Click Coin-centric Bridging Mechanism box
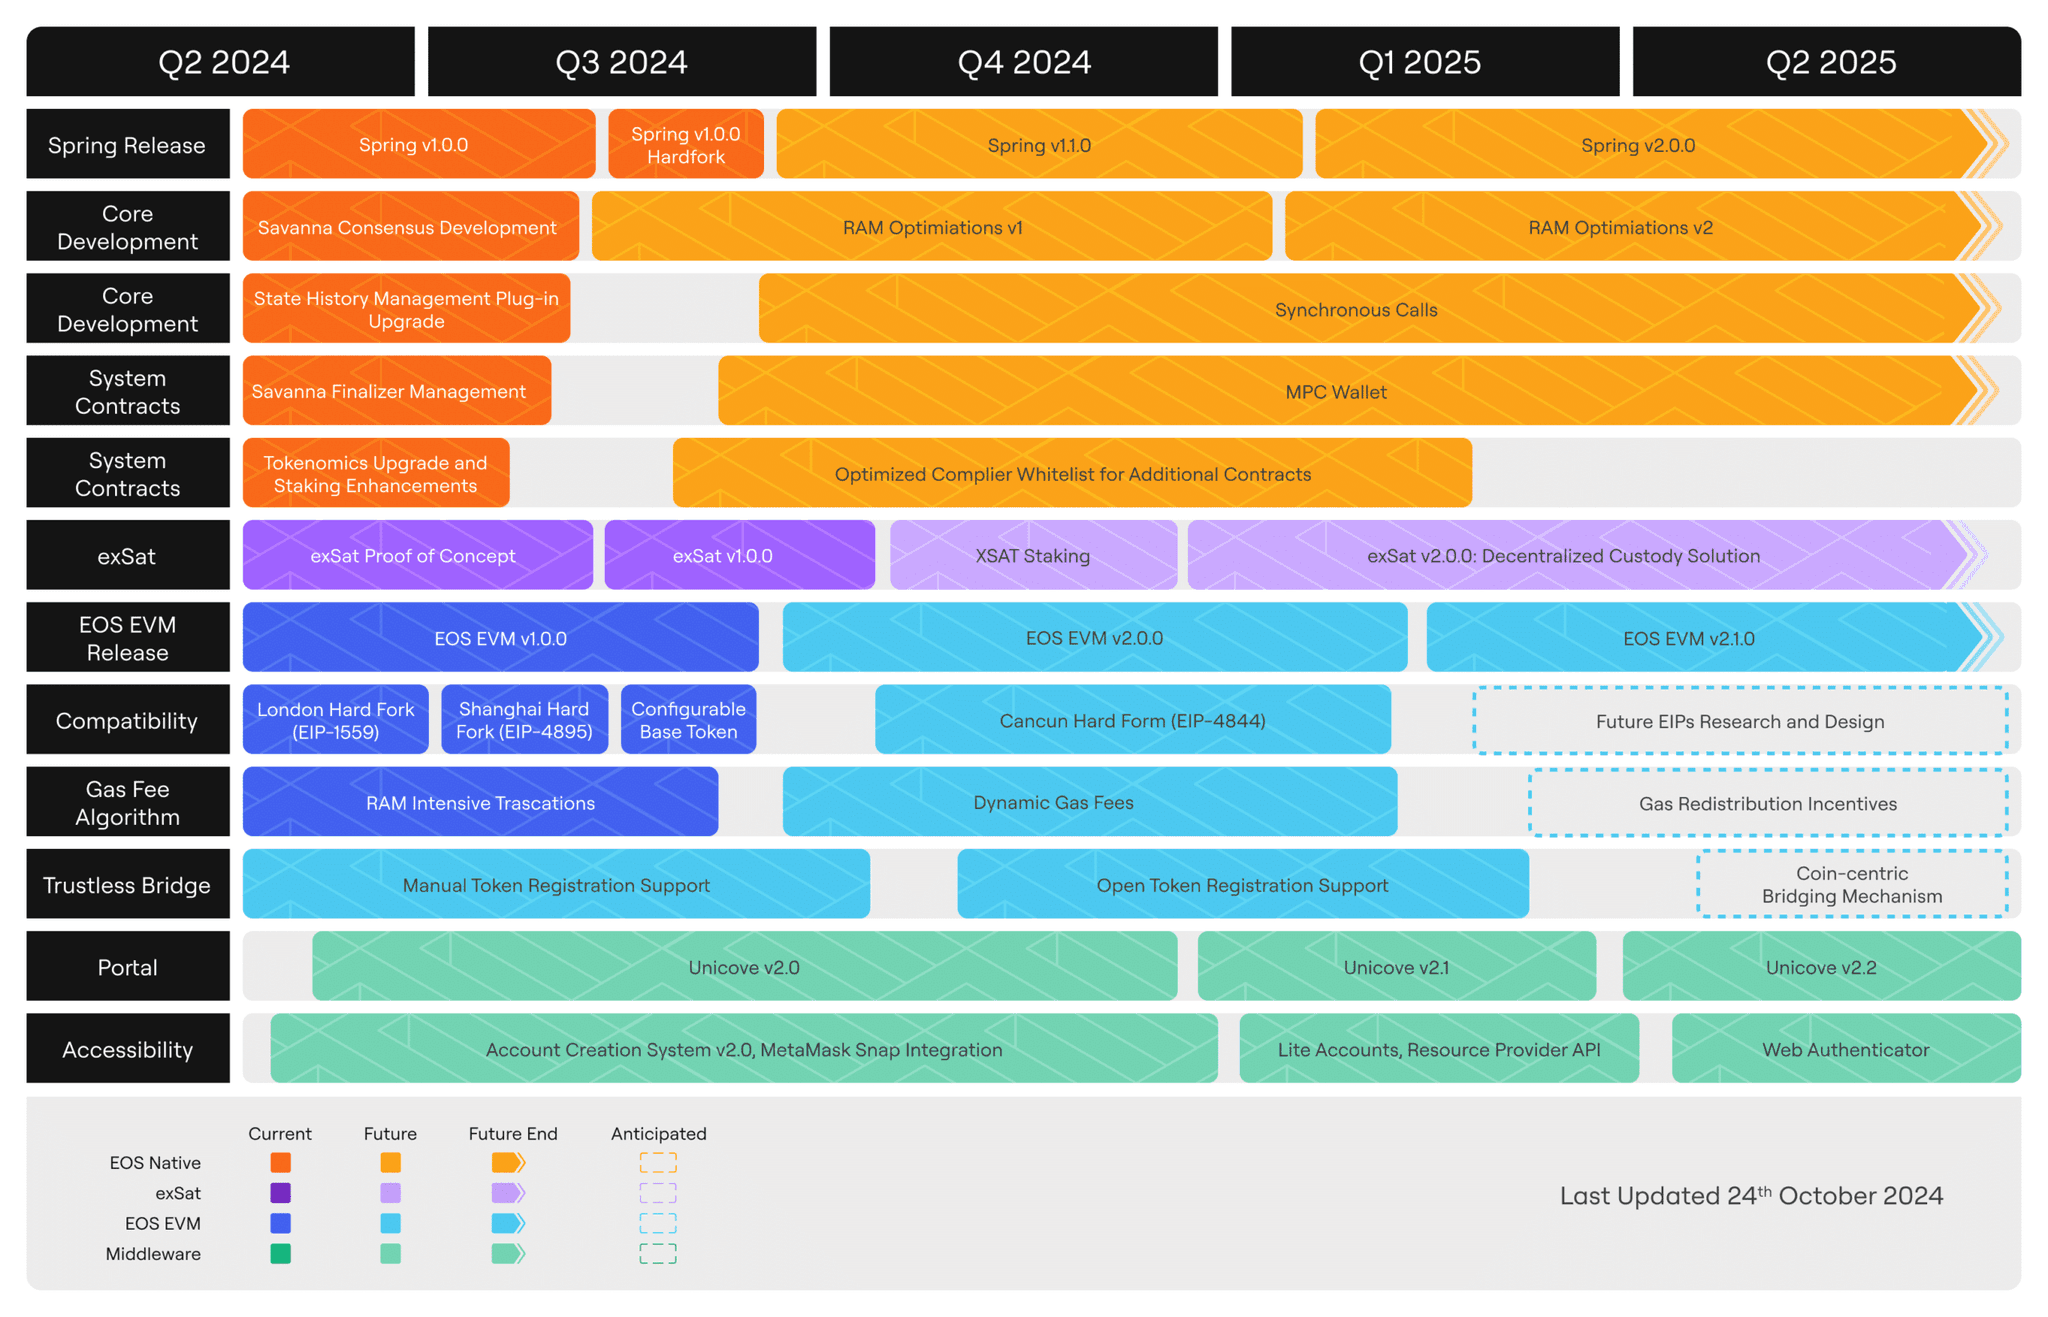The width and height of the screenshot is (2048, 1317). pos(1852,885)
